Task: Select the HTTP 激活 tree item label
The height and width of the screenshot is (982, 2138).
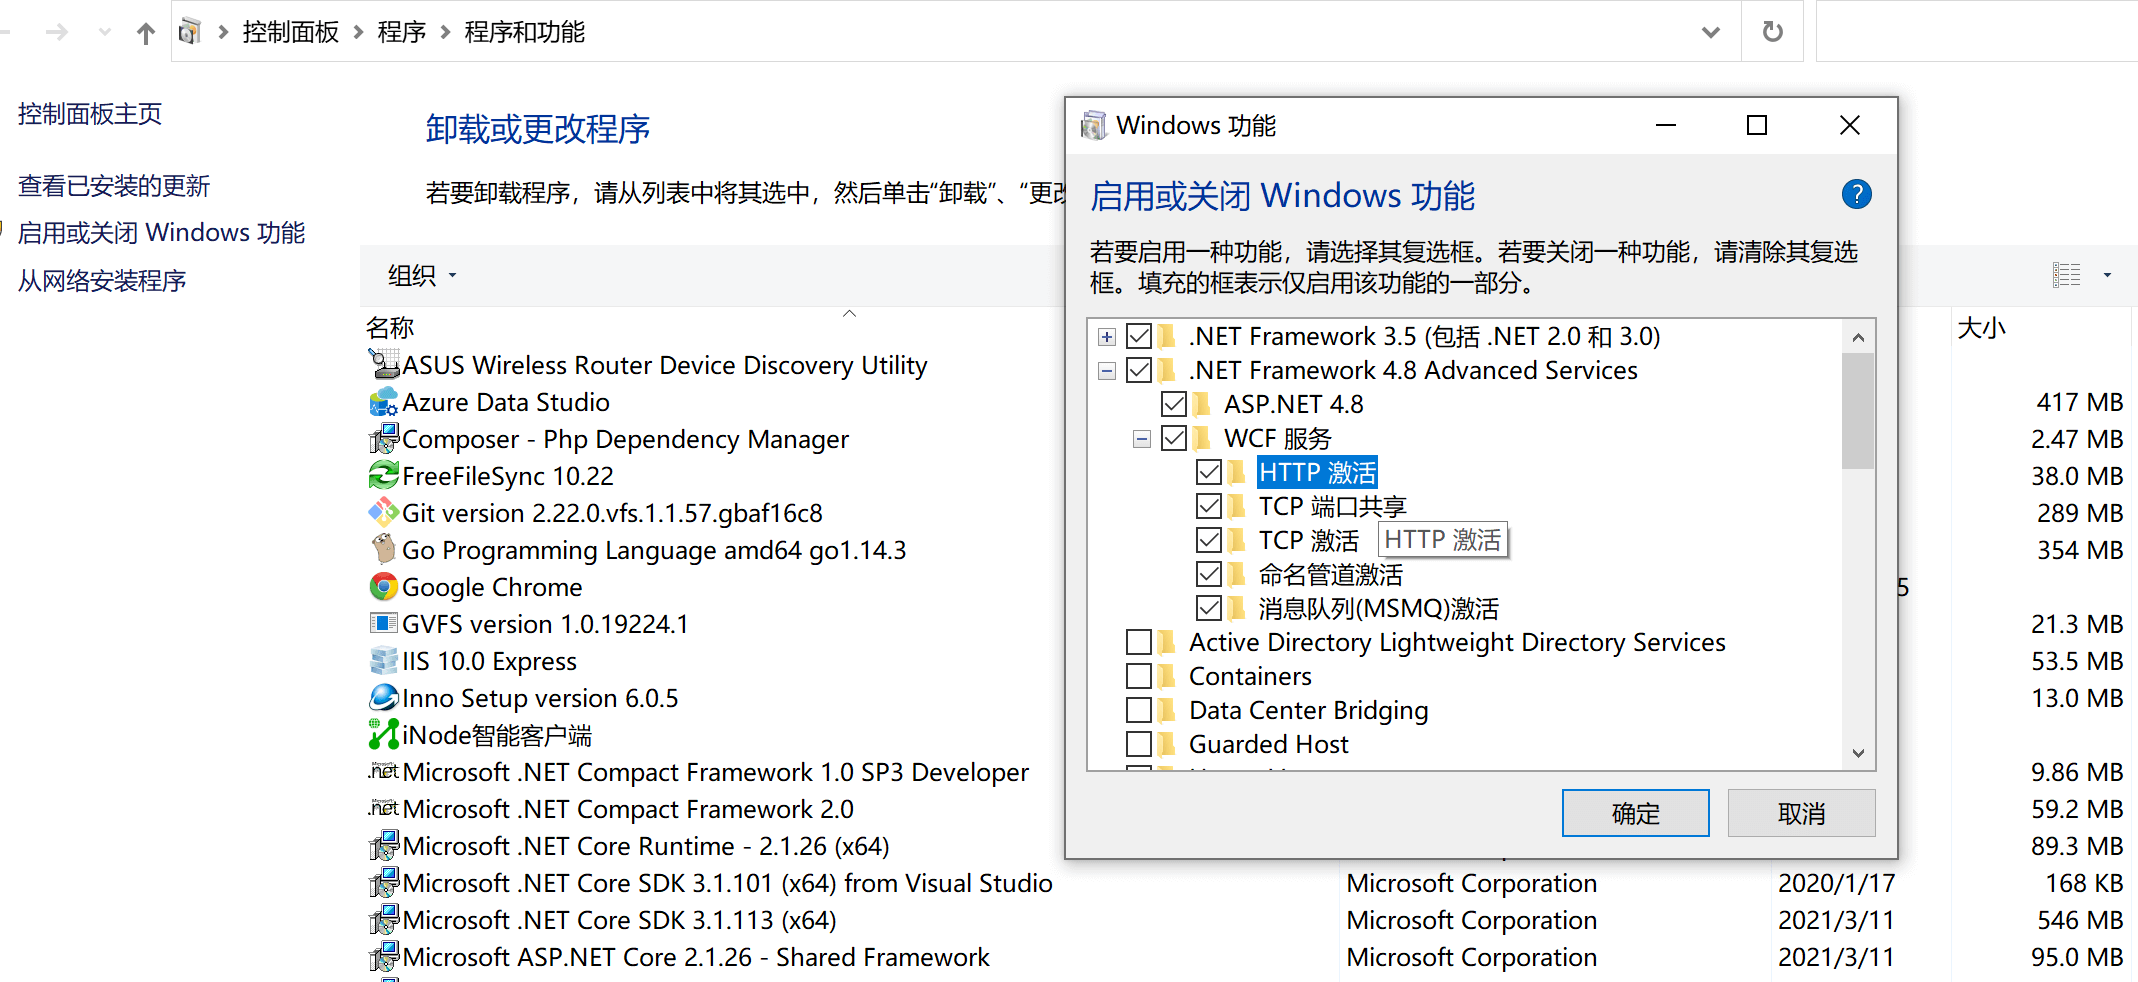Action: click(1317, 472)
